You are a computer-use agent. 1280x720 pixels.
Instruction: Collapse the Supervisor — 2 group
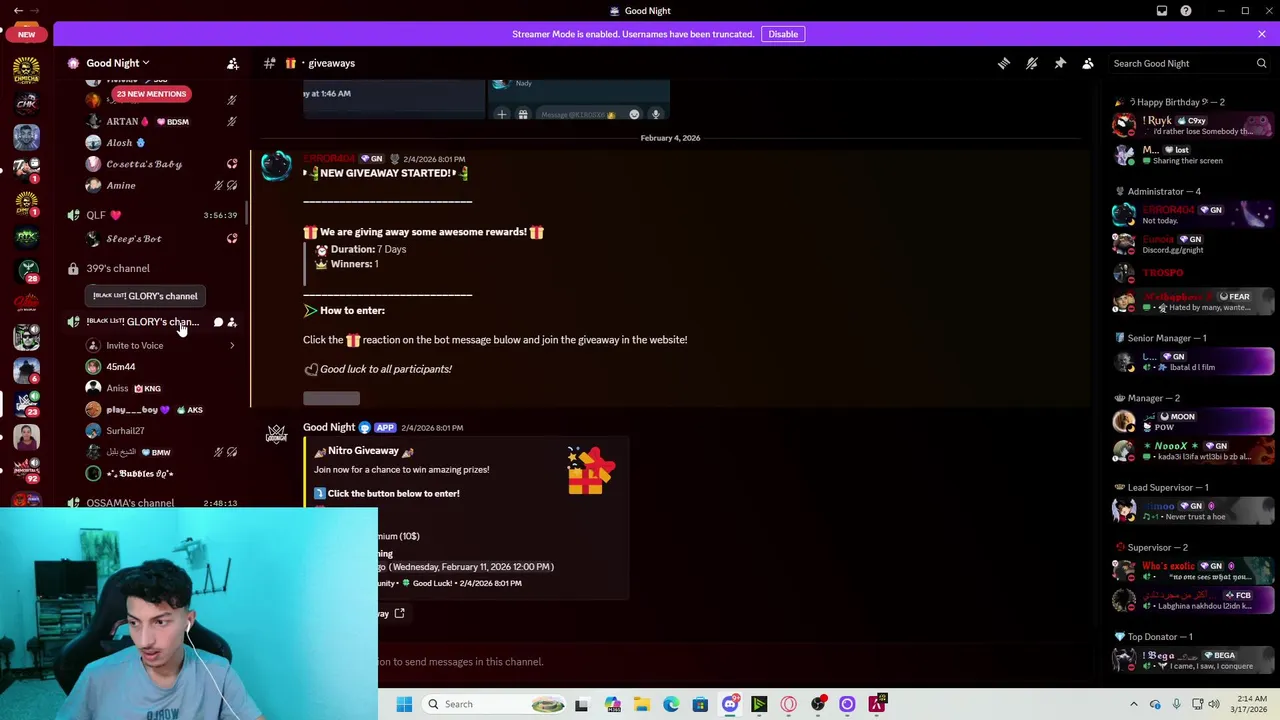click(1157, 548)
